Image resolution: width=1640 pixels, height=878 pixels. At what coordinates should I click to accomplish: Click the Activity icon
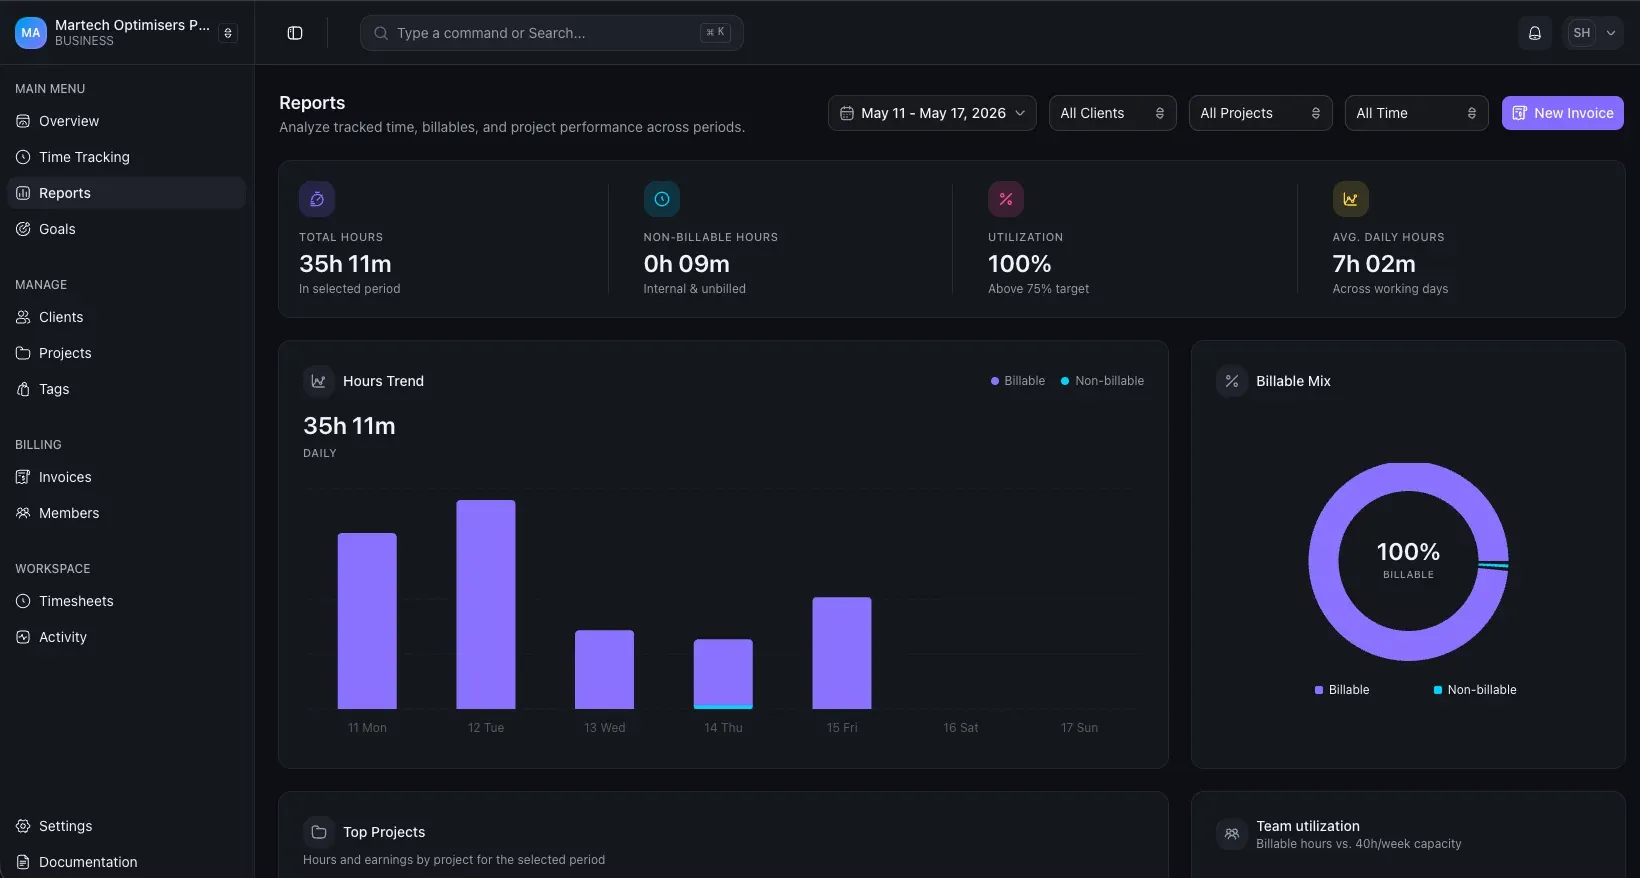click(x=23, y=637)
